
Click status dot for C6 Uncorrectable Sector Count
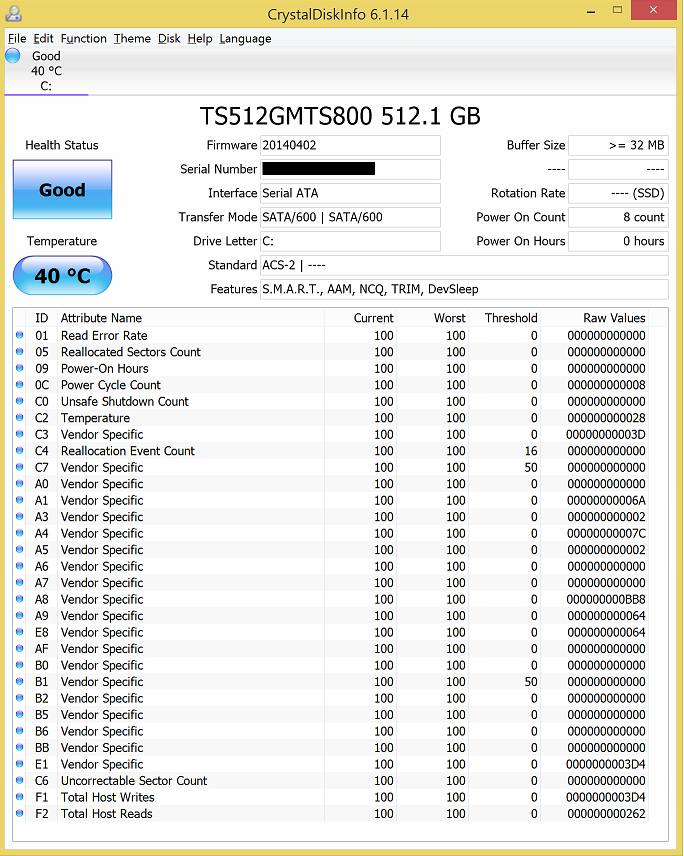pos(20,781)
